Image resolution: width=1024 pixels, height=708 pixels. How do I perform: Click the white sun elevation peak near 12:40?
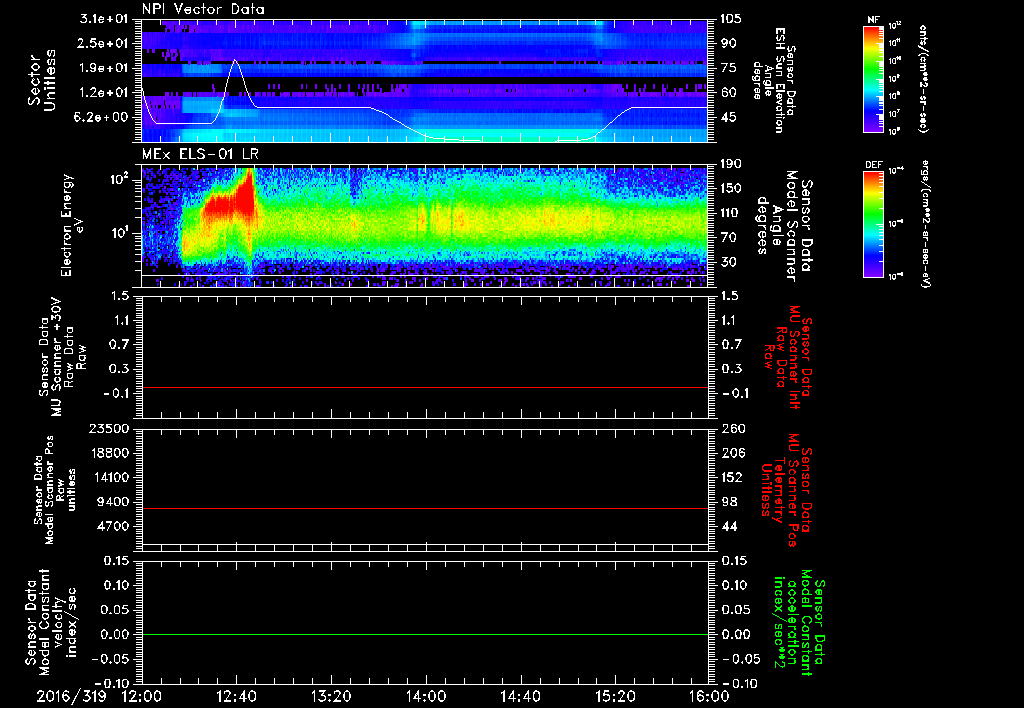[236, 61]
